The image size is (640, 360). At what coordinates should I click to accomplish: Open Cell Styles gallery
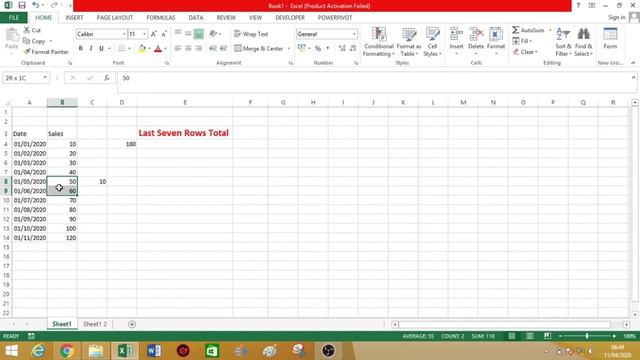click(x=432, y=42)
